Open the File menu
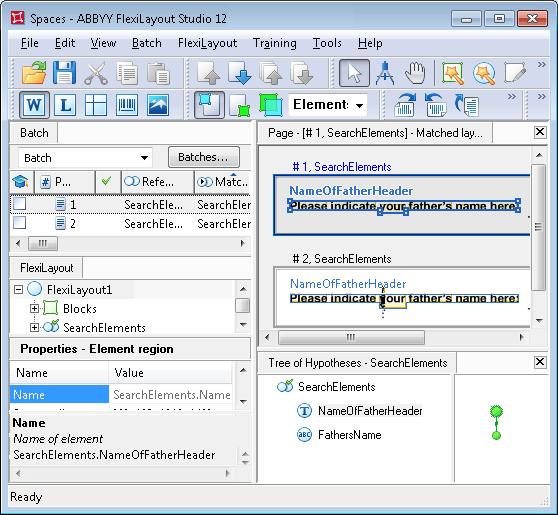 (x=30, y=43)
